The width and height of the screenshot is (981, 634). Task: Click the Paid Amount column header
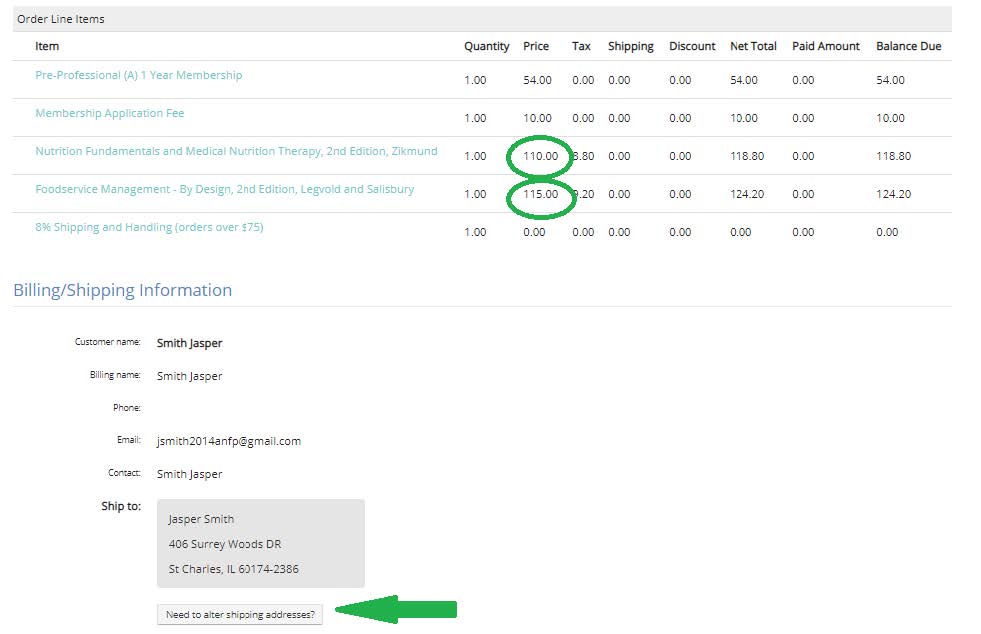pyautogui.click(x=825, y=47)
